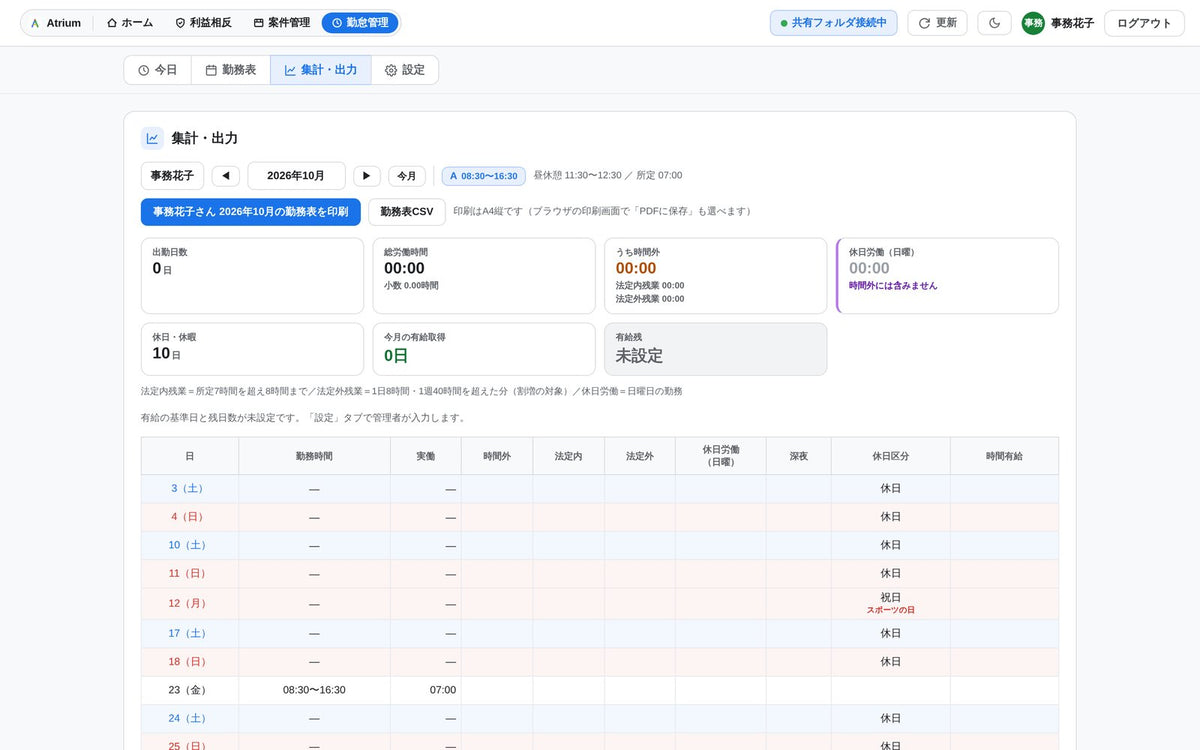
Task: Print 事務花子さん 2026年10月の勤務表
Action: (251, 212)
